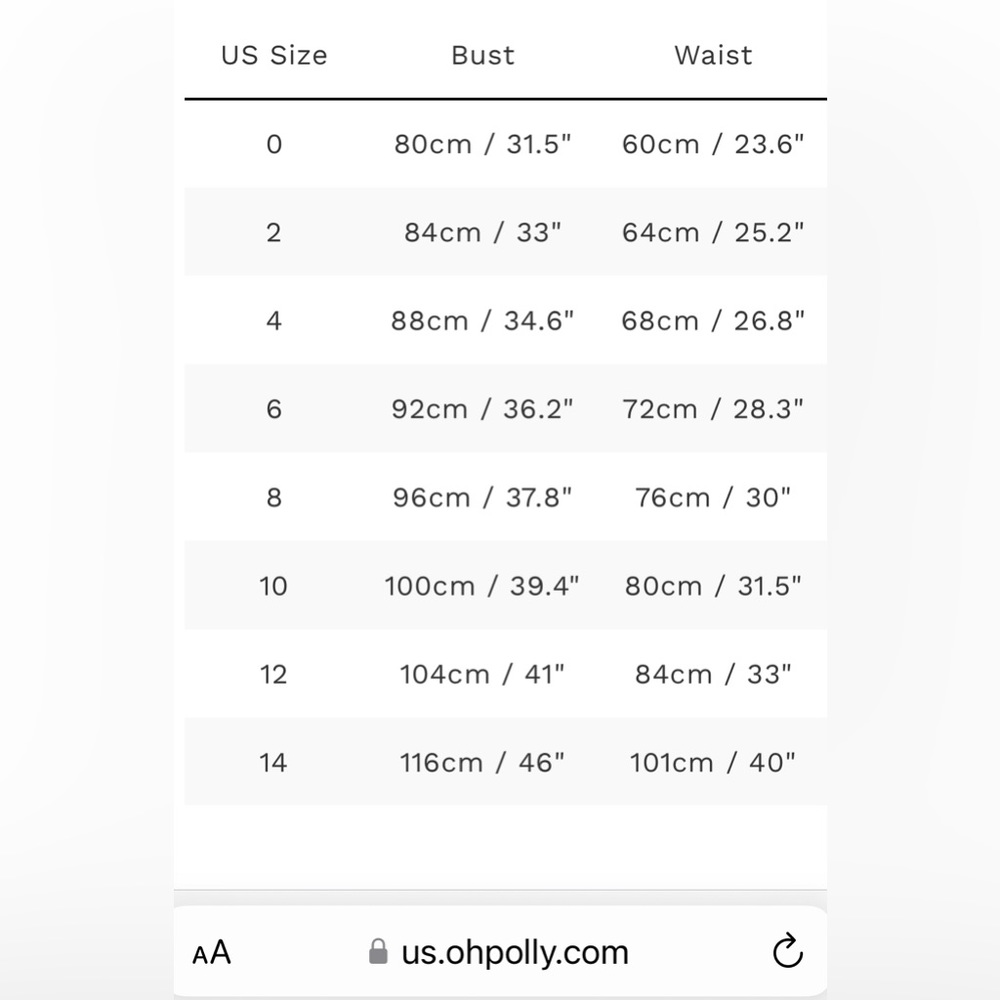Select the size 14 row label
Image resolution: width=1000 pixels, height=1000 pixels.
point(273,763)
